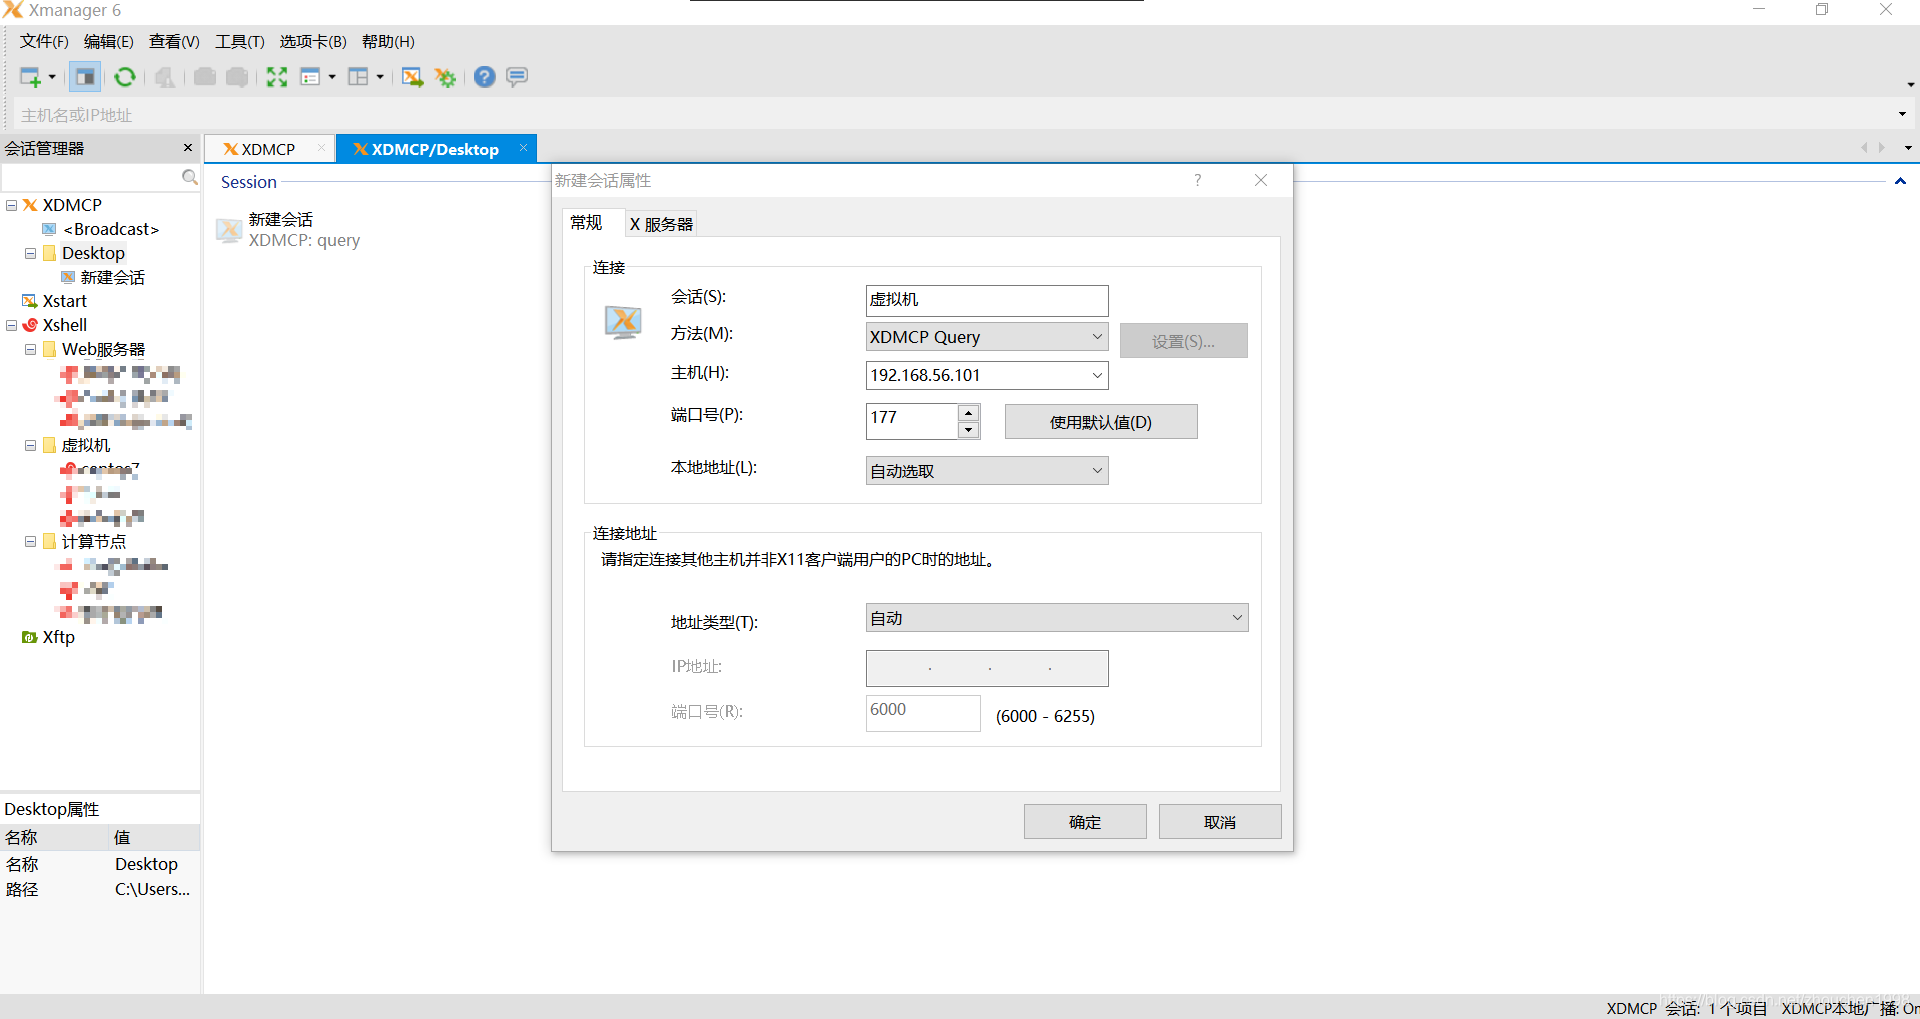
Task: Click the 名称 column header in properties
Action: point(54,837)
